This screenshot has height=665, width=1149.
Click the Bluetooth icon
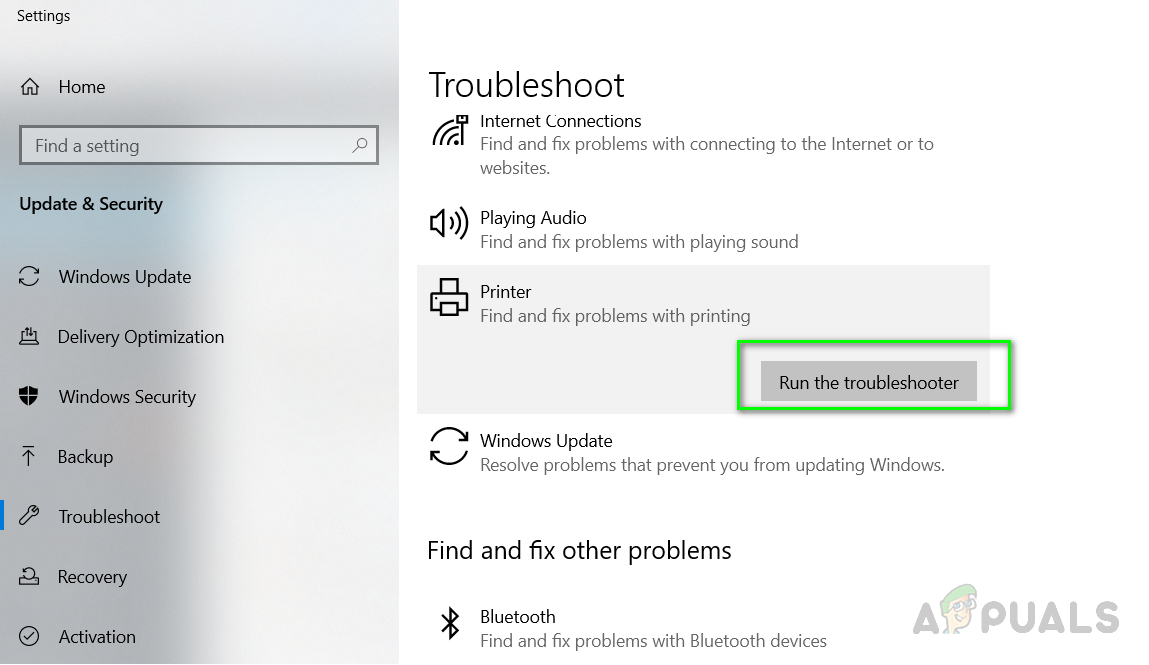[450, 623]
